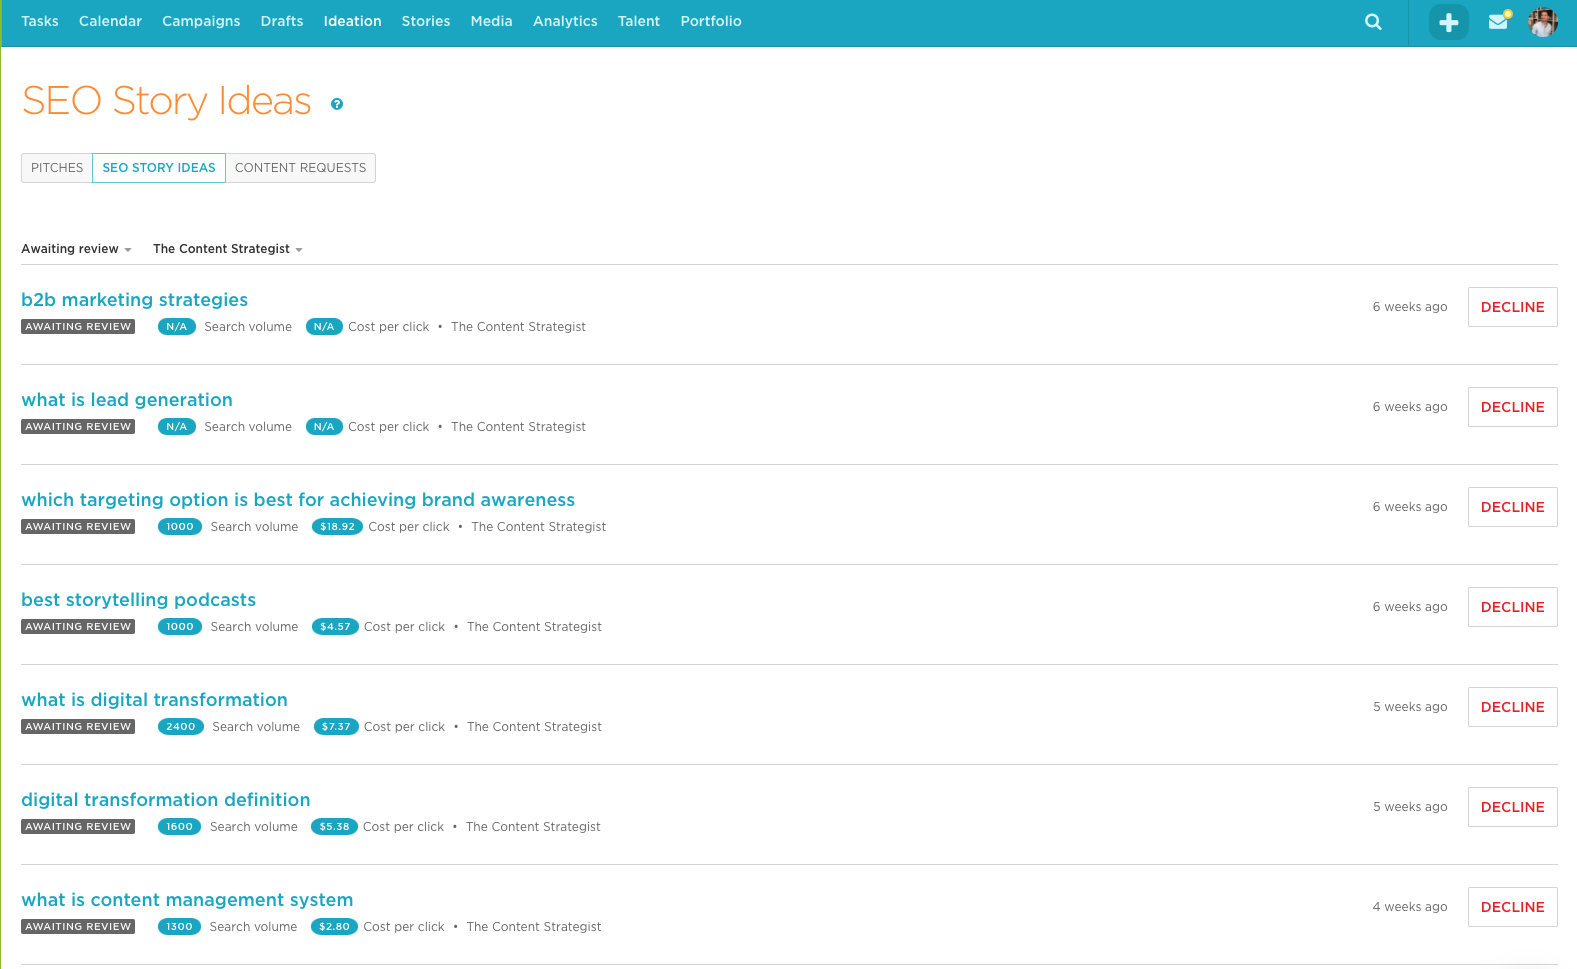Decline what is content management system
This screenshot has height=969, width=1577.
point(1512,907)
